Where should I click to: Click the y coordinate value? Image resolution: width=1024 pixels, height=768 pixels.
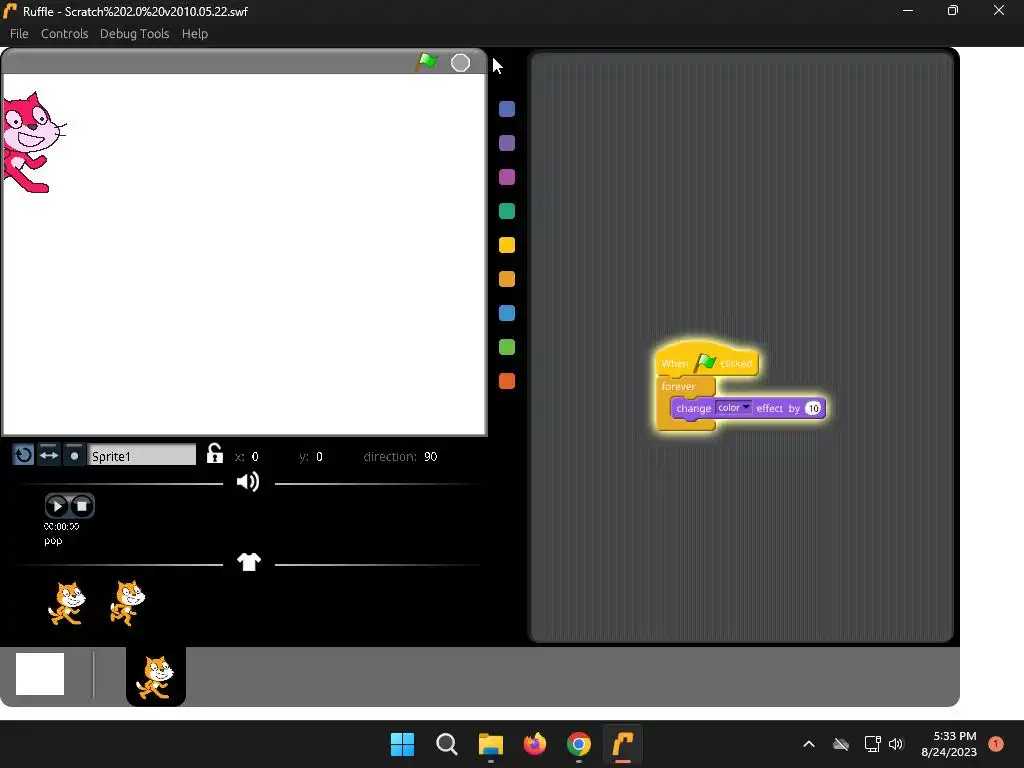pos(319,456)
